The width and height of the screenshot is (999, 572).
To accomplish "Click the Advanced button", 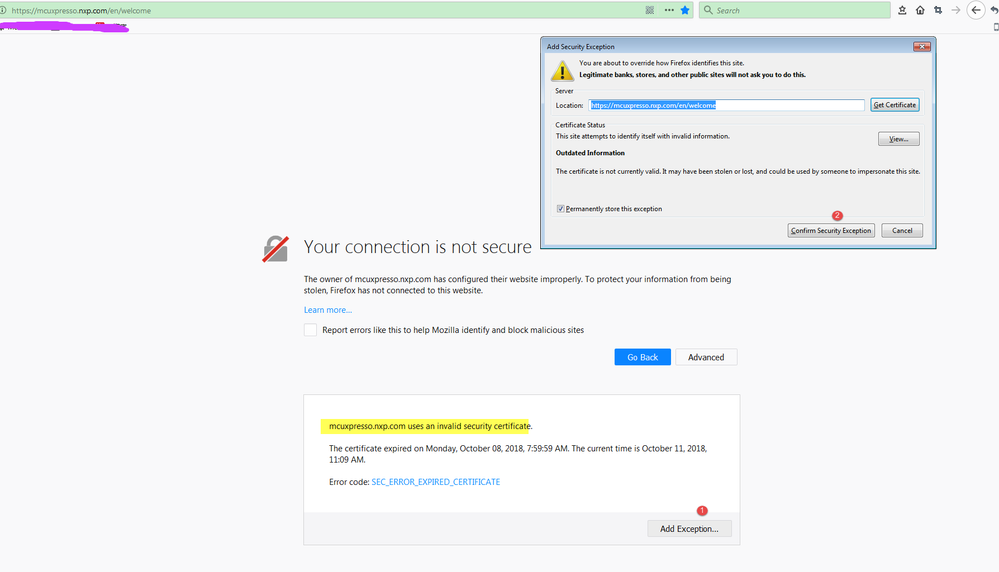I will (x=706, y=357).
